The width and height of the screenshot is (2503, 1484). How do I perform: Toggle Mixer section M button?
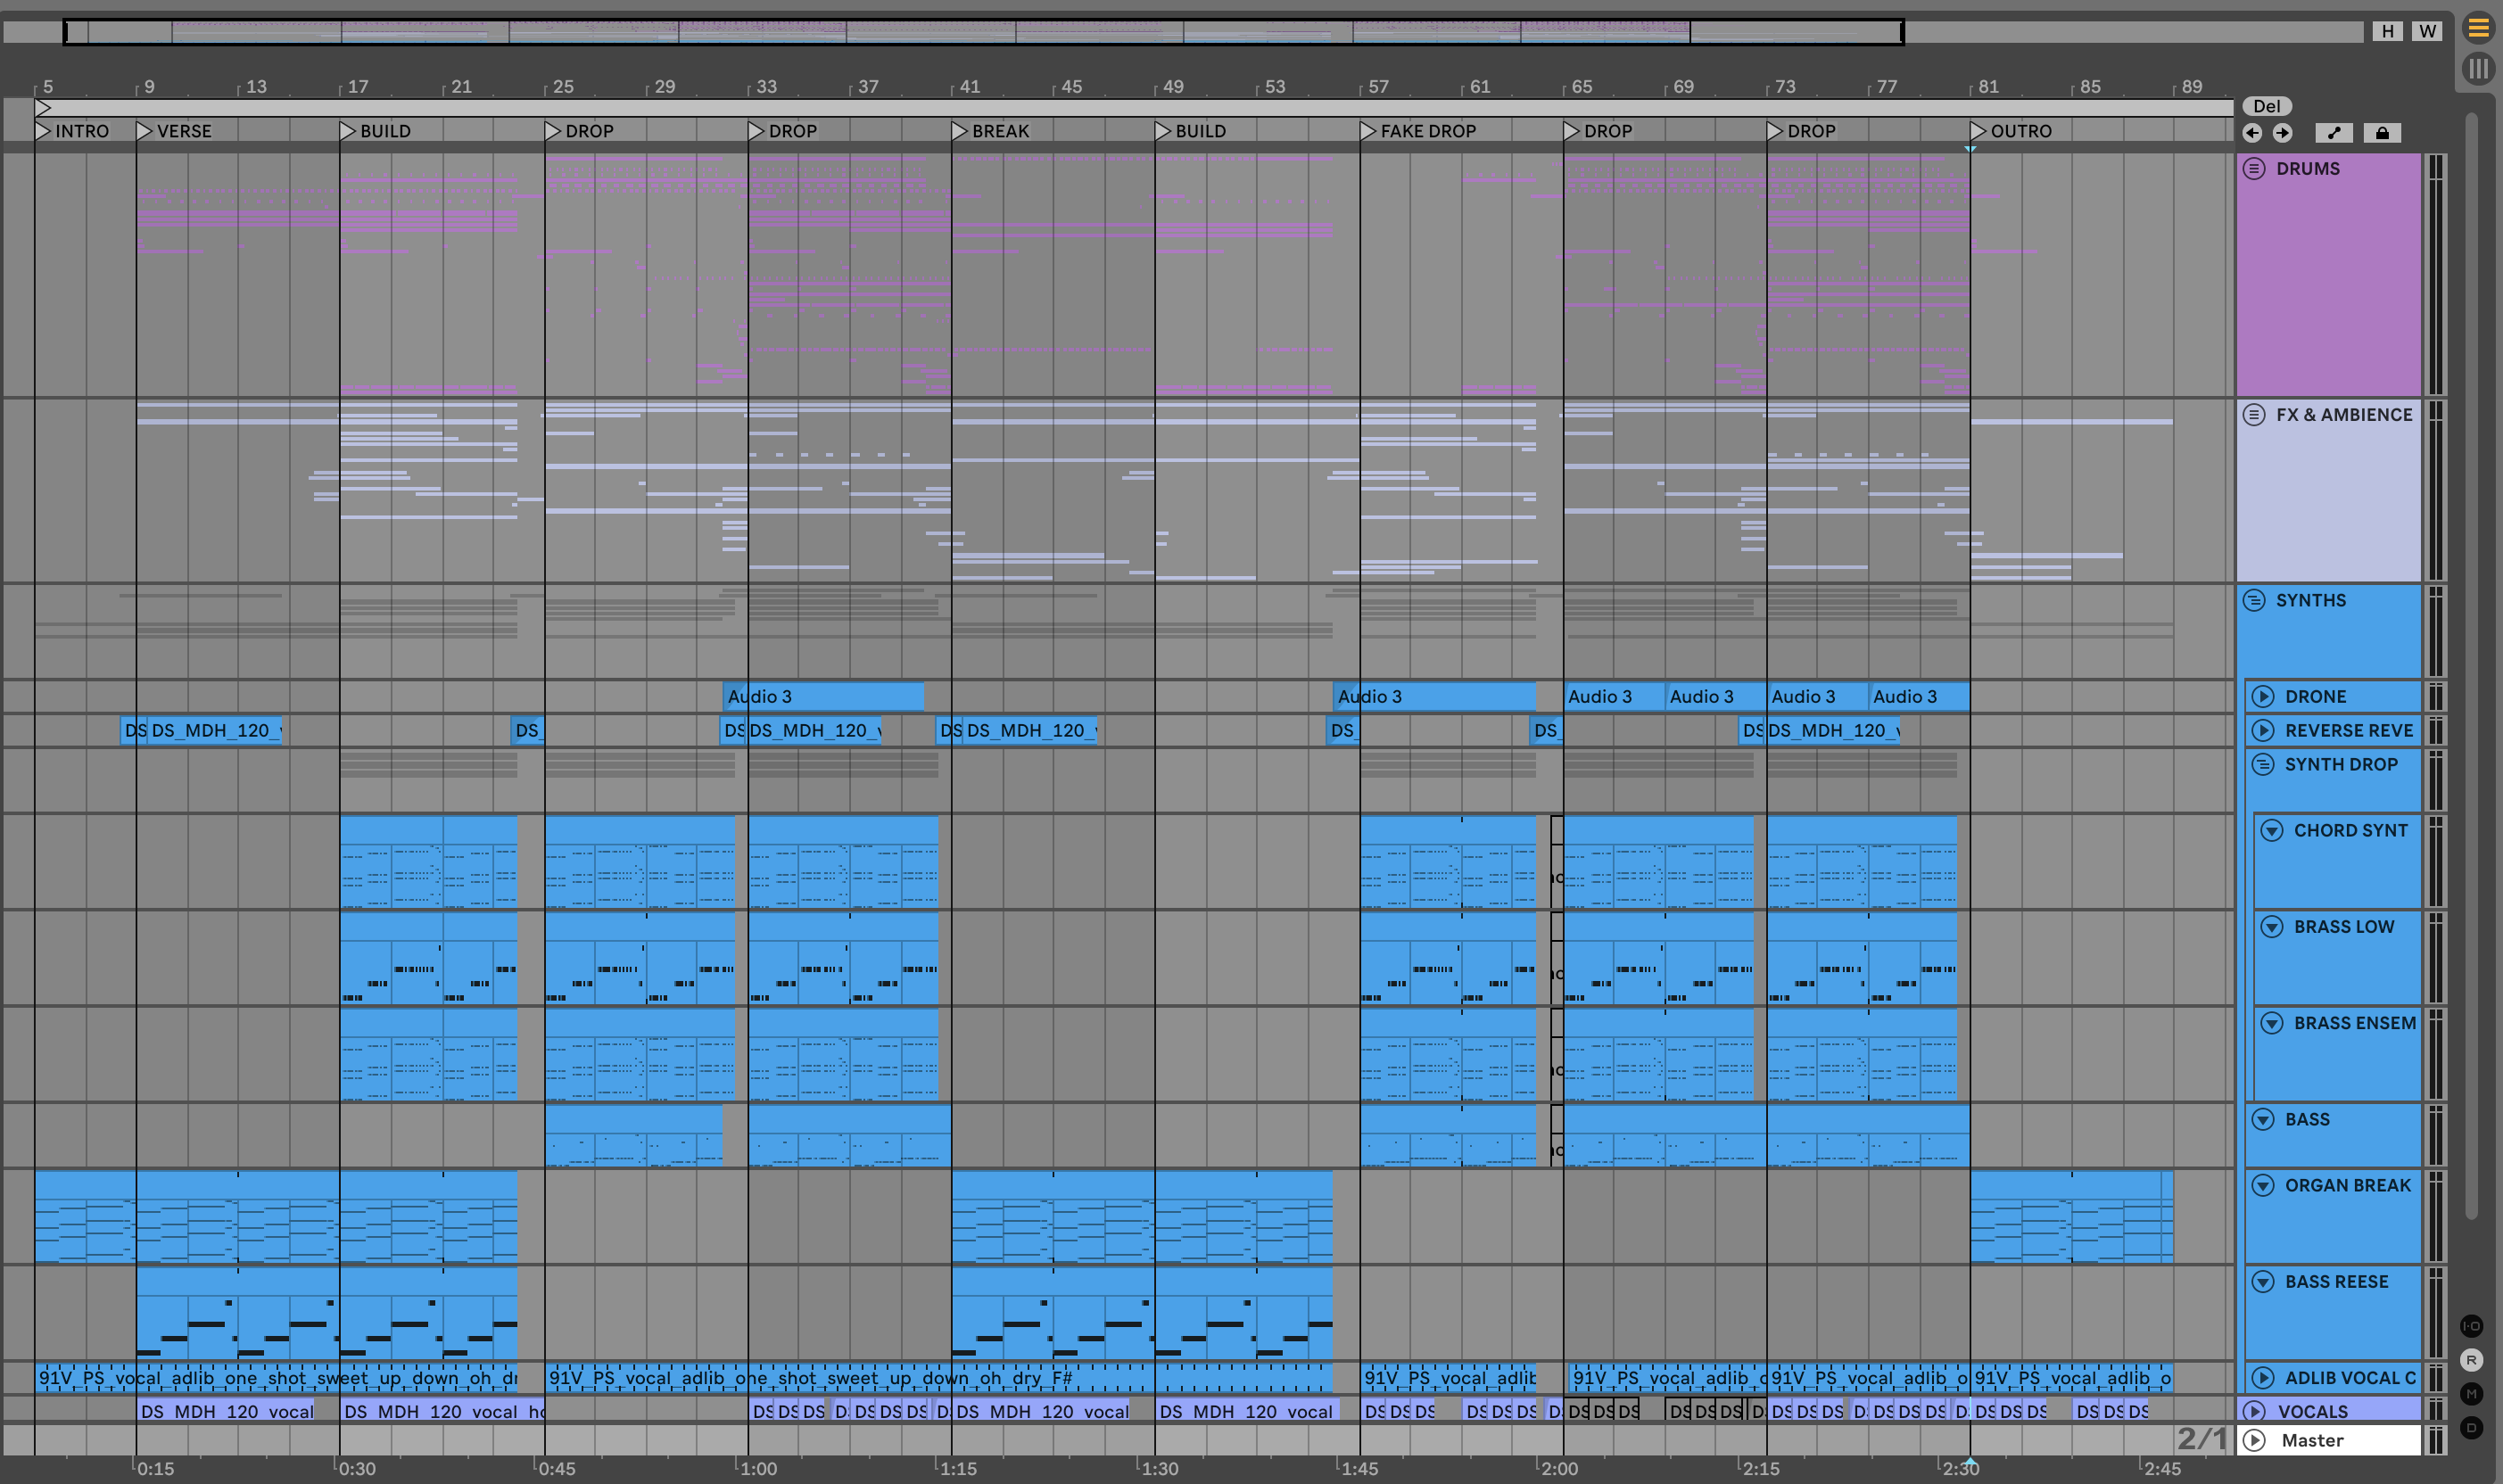point(2471,1394)
